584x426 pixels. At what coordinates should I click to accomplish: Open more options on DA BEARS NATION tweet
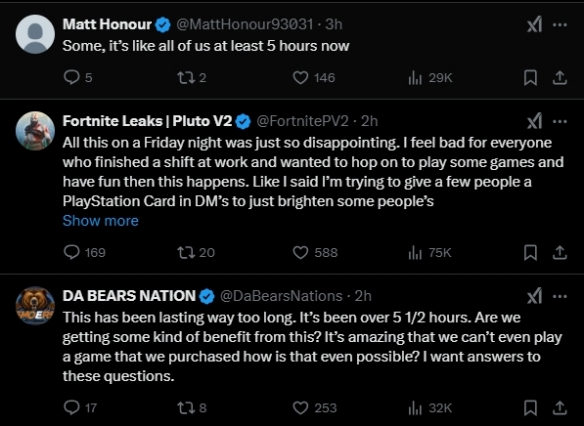[559, 296]
